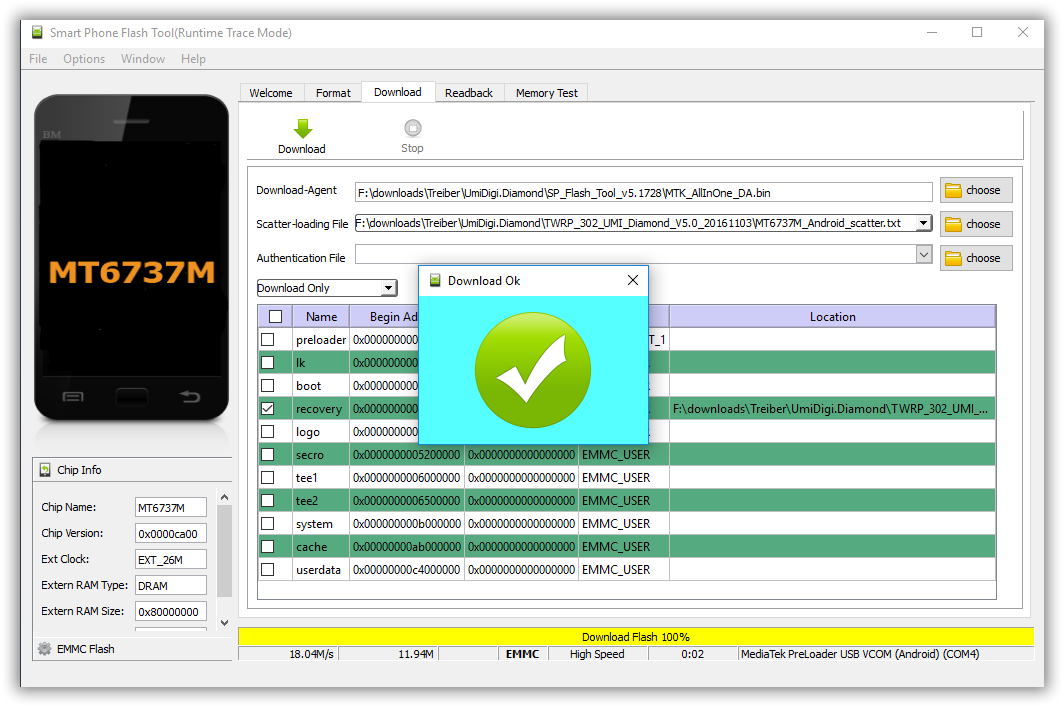1064x707 pixels.
Task: Click the Chip Info panel icon
Action: pos(45,470)
